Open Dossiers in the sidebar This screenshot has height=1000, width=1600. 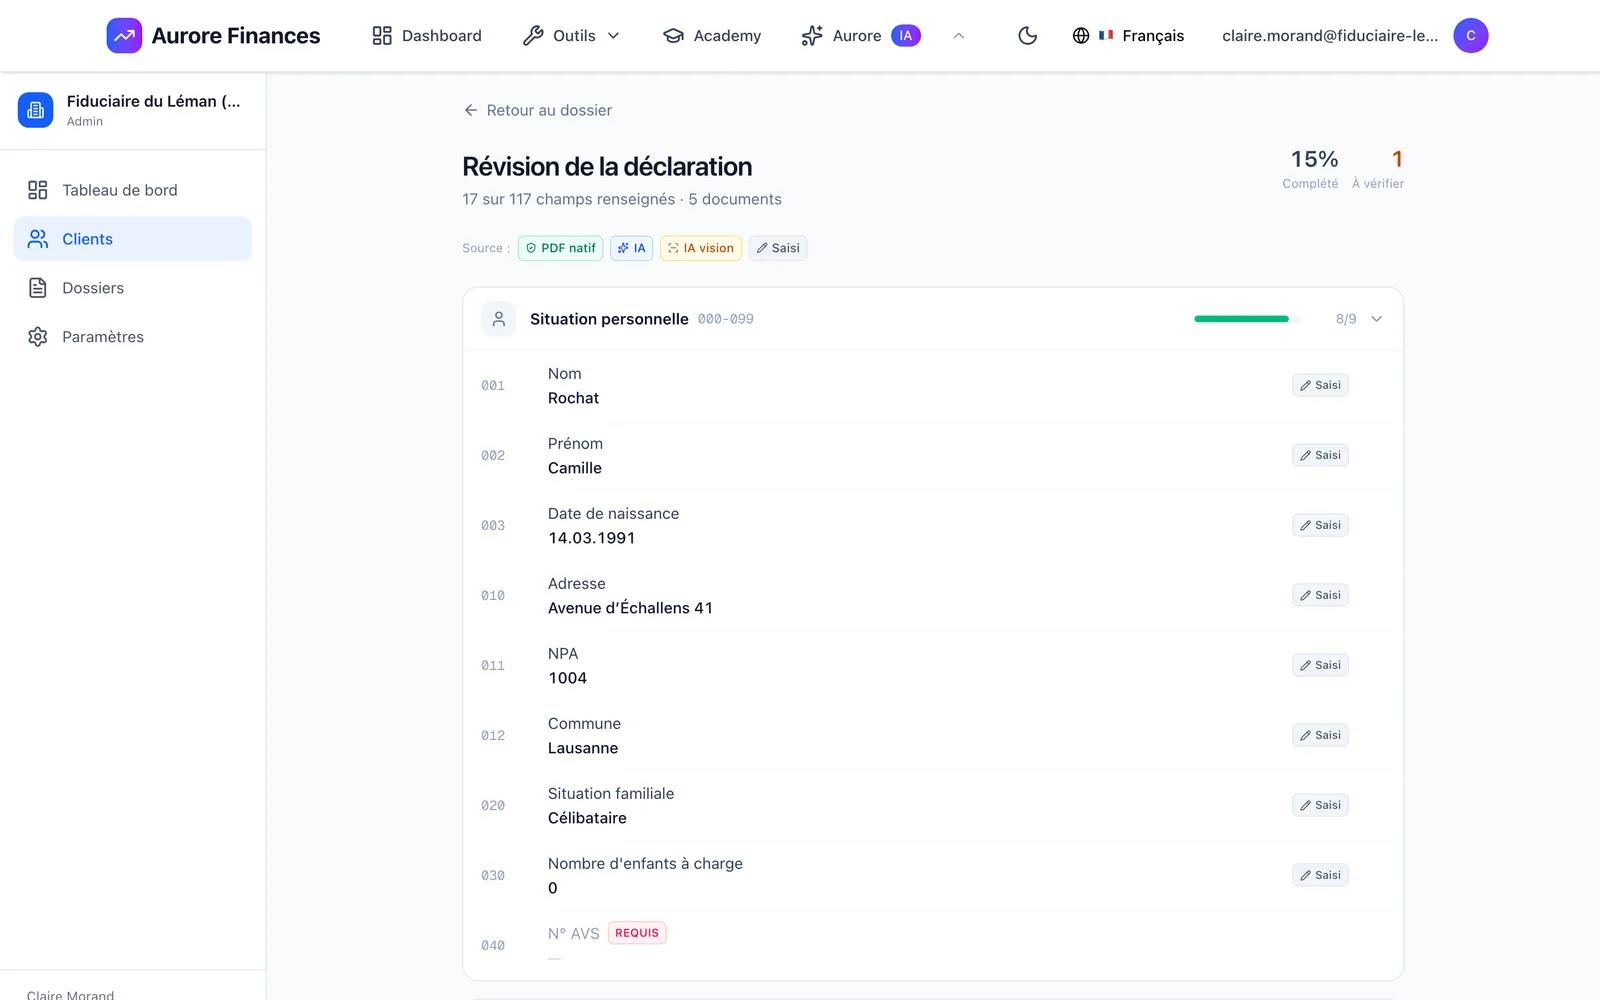click(x=133, y=288)
